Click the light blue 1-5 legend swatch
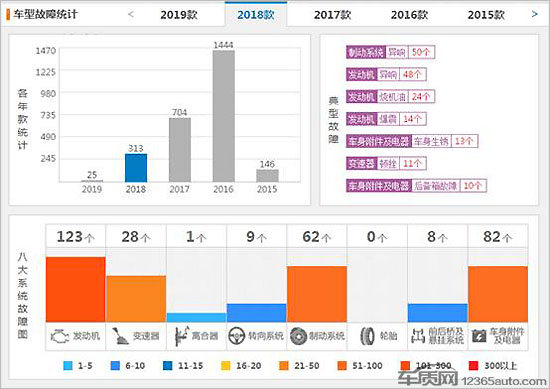Viewport: 550px width, 389px height. click(68, 366)
